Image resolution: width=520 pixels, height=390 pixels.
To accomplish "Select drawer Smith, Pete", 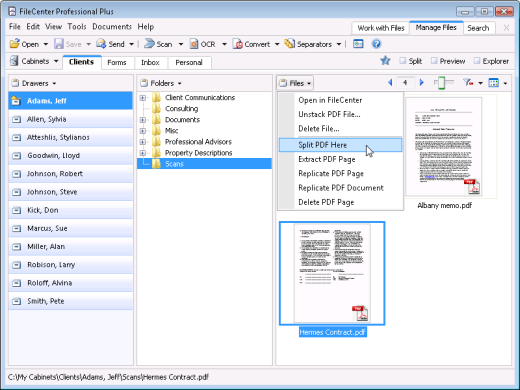I will point(70,301).
